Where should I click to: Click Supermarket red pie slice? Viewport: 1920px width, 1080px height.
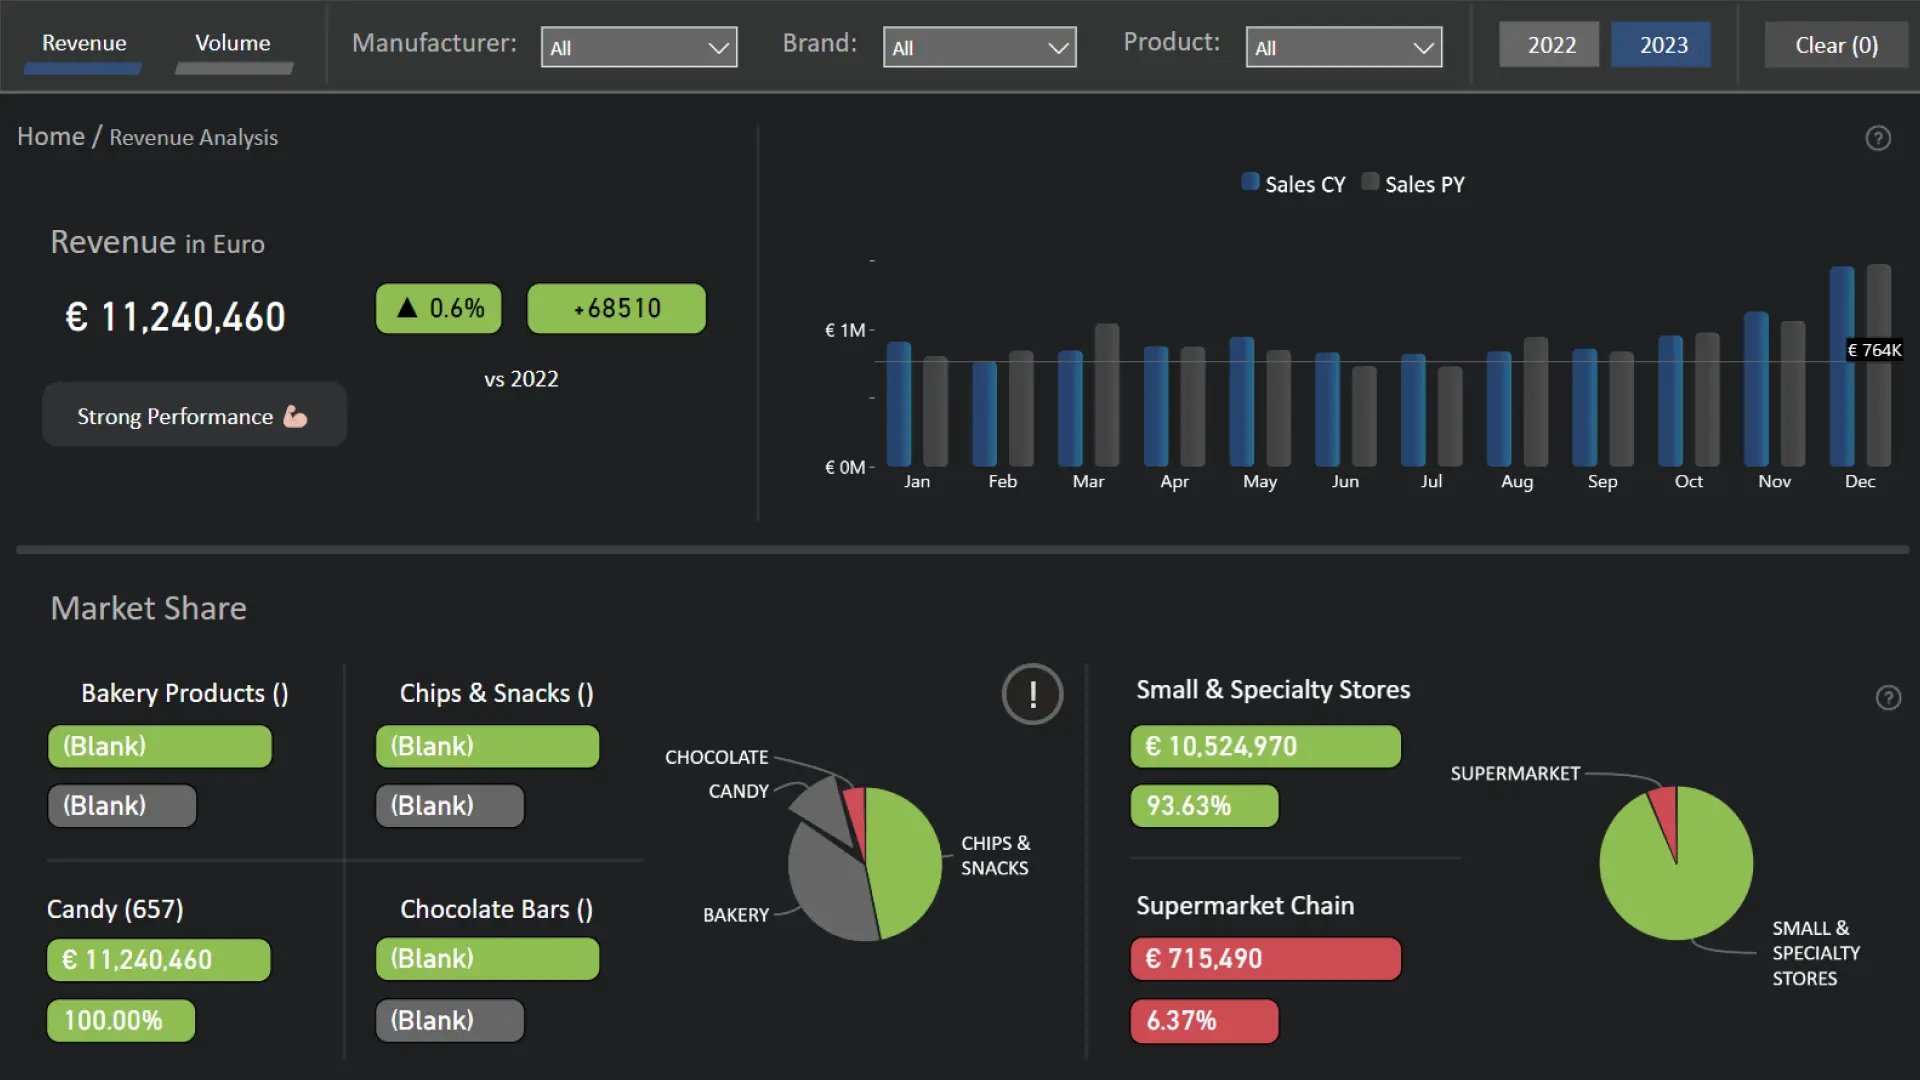pyautogui.click(x=1666, y=812)
